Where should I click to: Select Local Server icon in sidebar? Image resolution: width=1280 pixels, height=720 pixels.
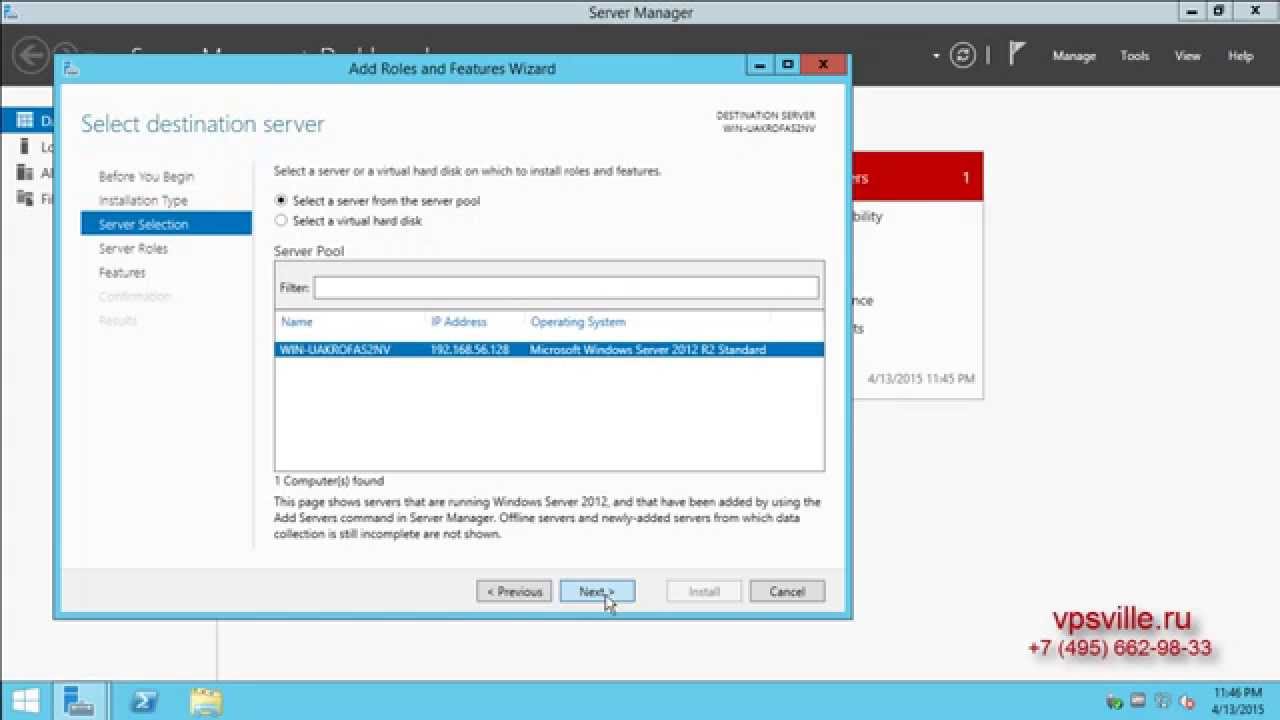tap(25, 147)
